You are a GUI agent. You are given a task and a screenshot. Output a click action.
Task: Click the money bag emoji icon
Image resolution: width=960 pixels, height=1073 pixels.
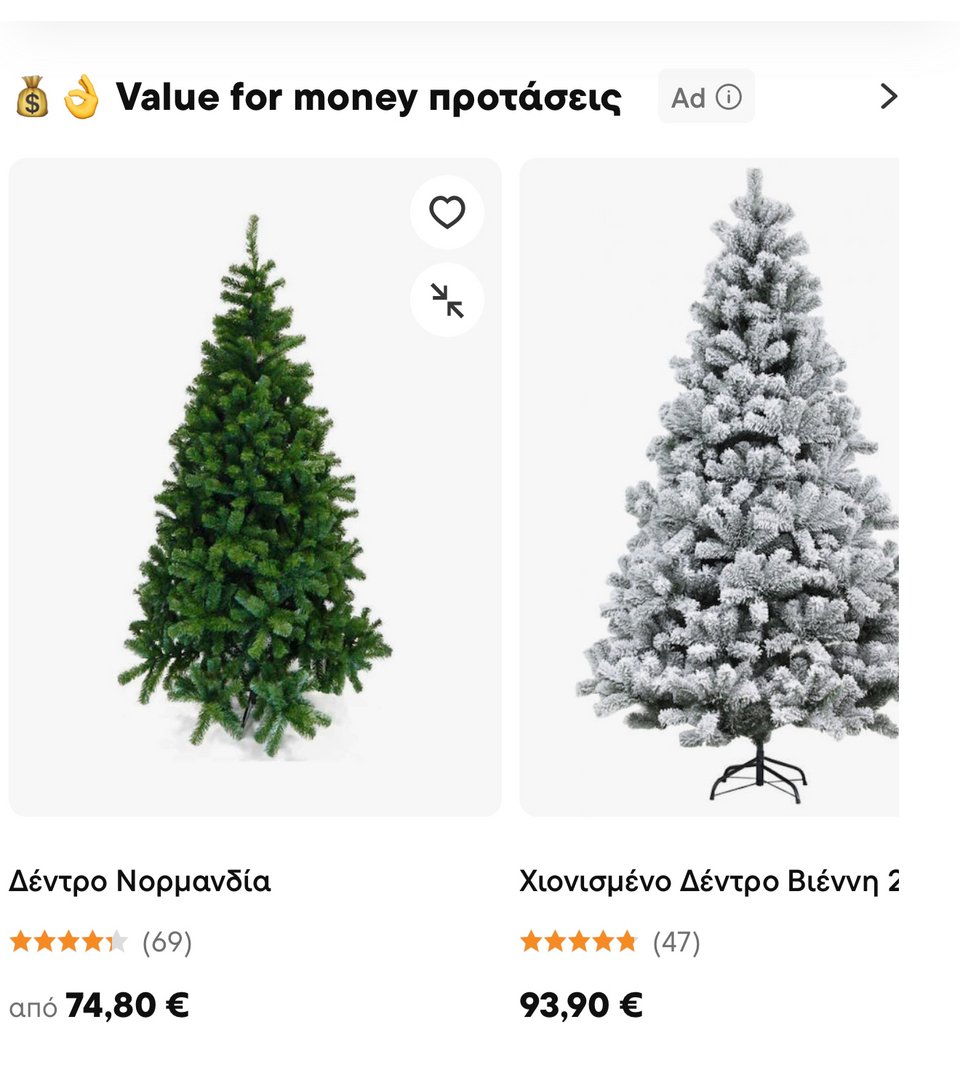point(32,97)
